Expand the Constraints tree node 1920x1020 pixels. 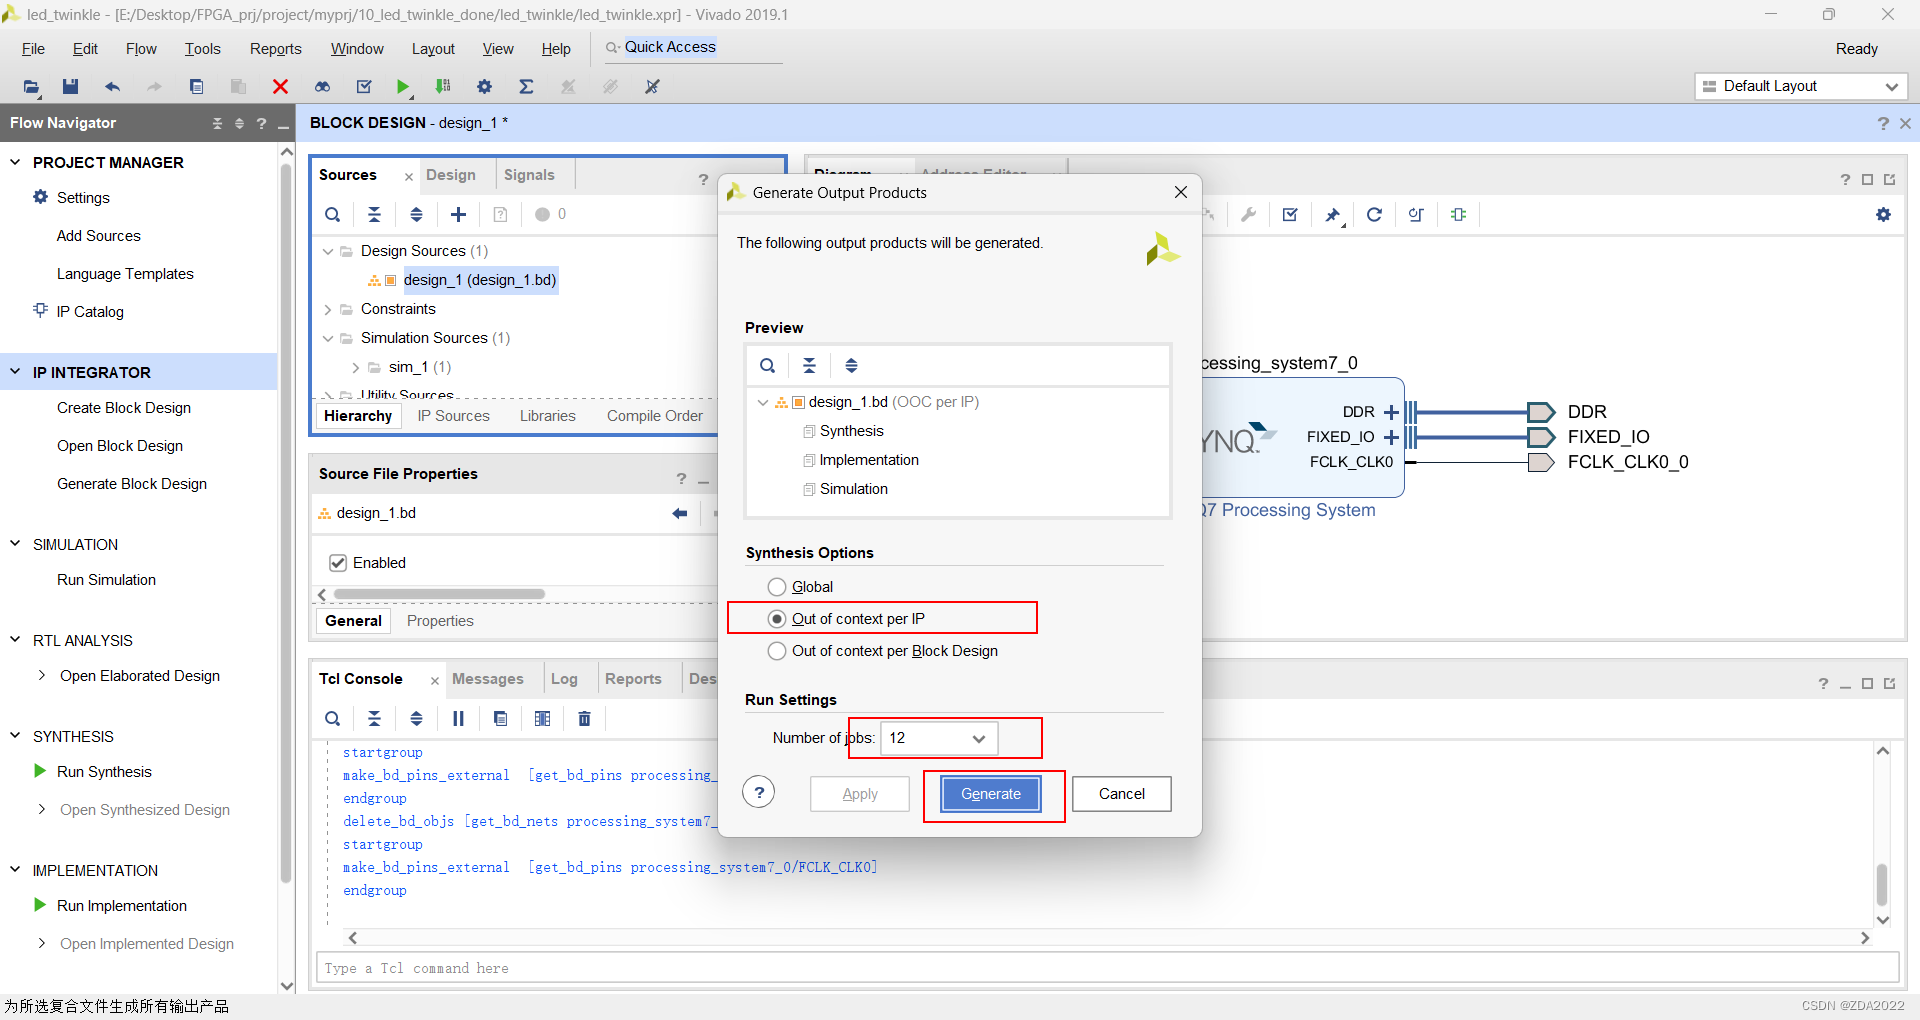point(328,309)
